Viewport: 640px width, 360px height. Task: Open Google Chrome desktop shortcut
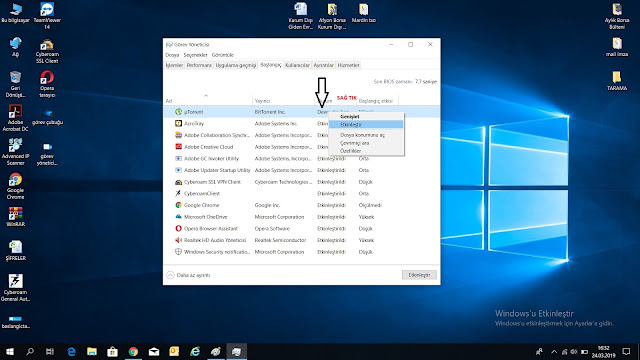coord(16,186)
